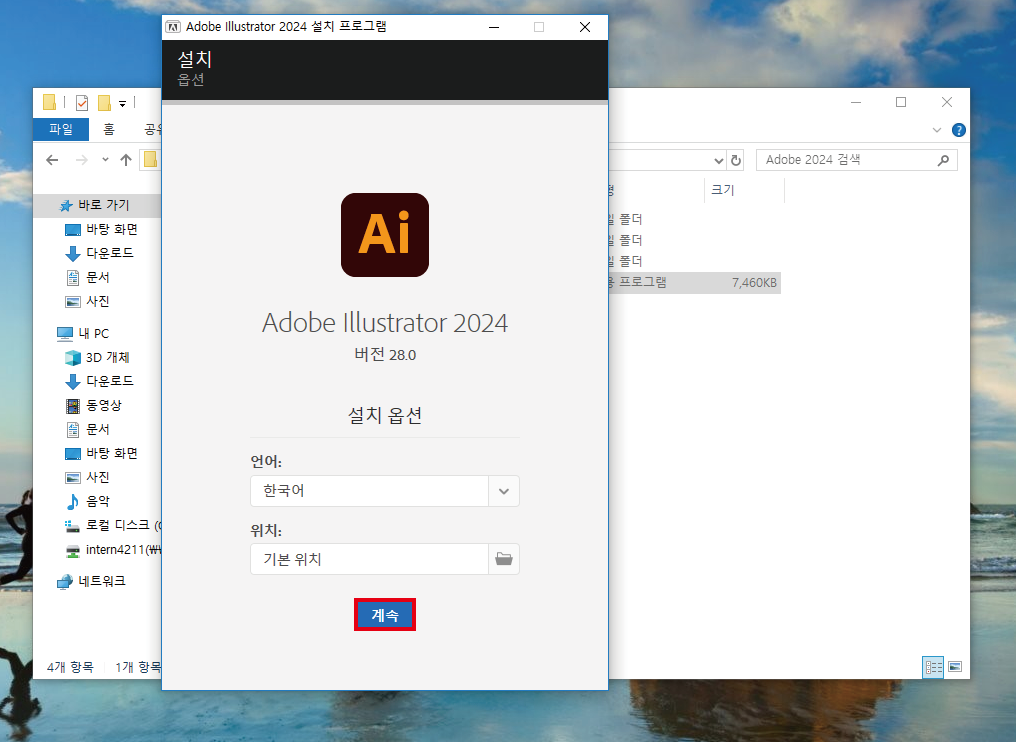Switch to large icons view
1016x742 pixels.
point(955,667)
